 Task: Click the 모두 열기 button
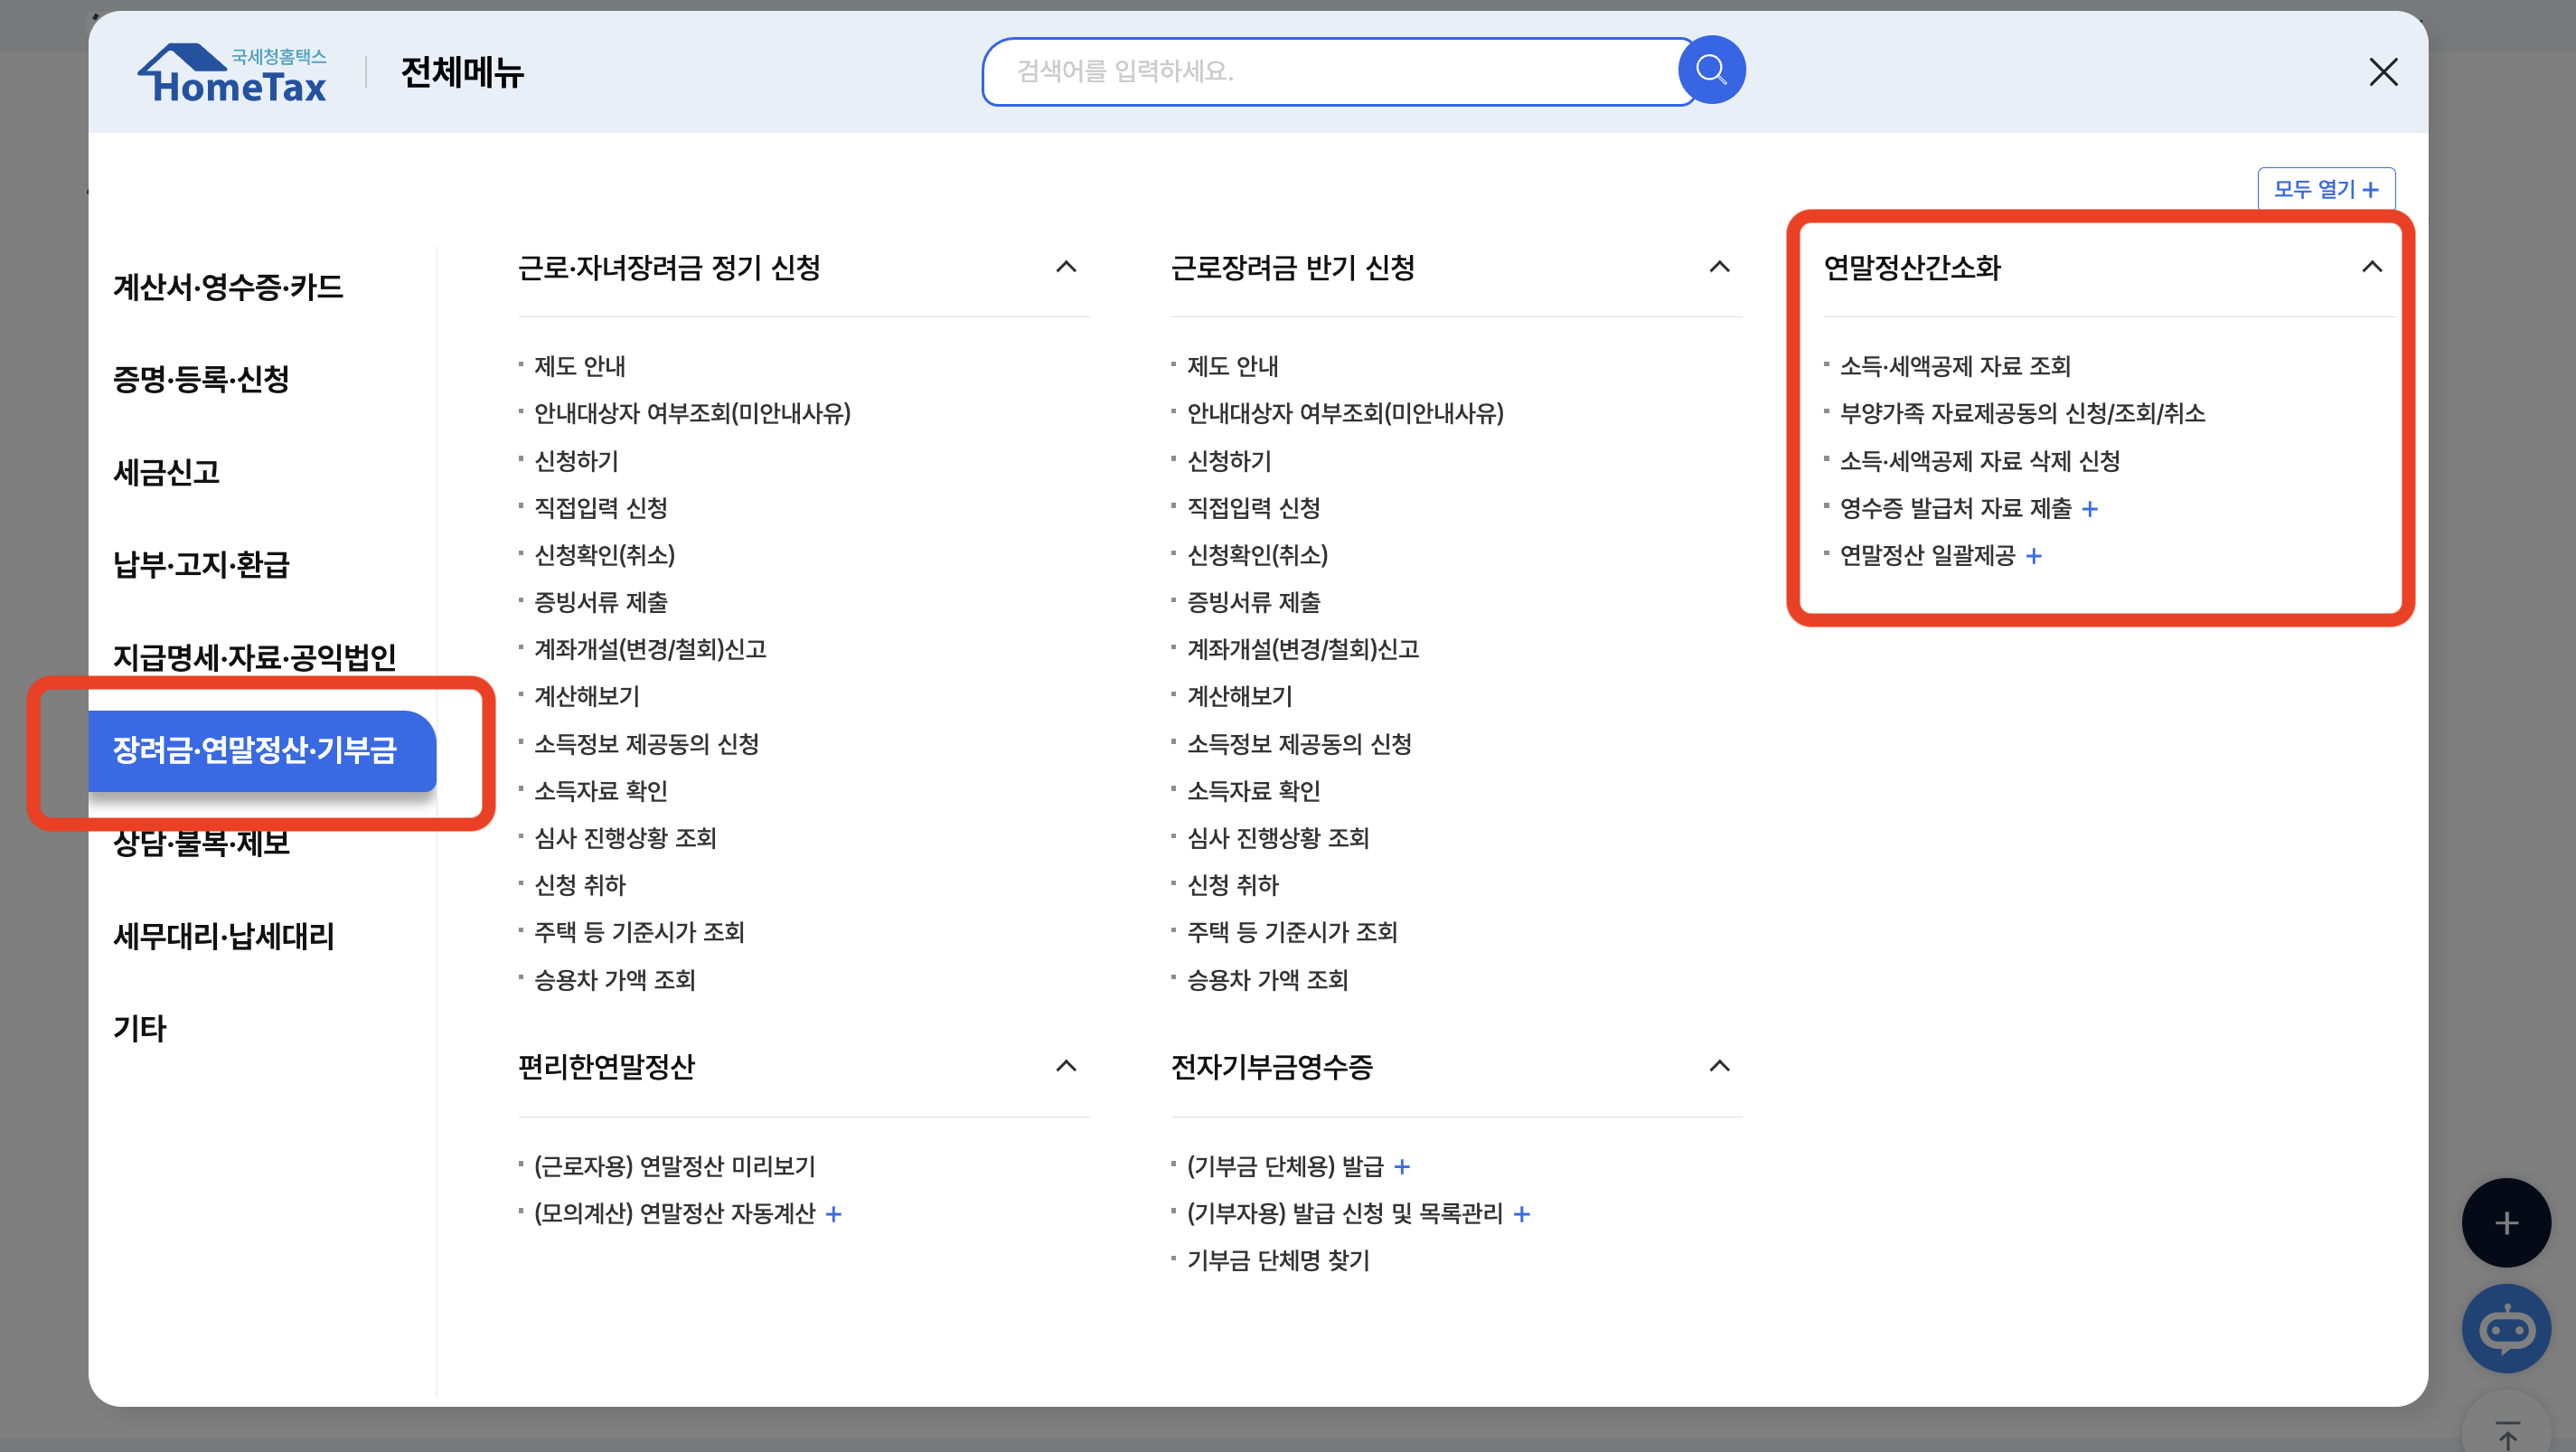pyautogui.click(x=2325, y=189)
